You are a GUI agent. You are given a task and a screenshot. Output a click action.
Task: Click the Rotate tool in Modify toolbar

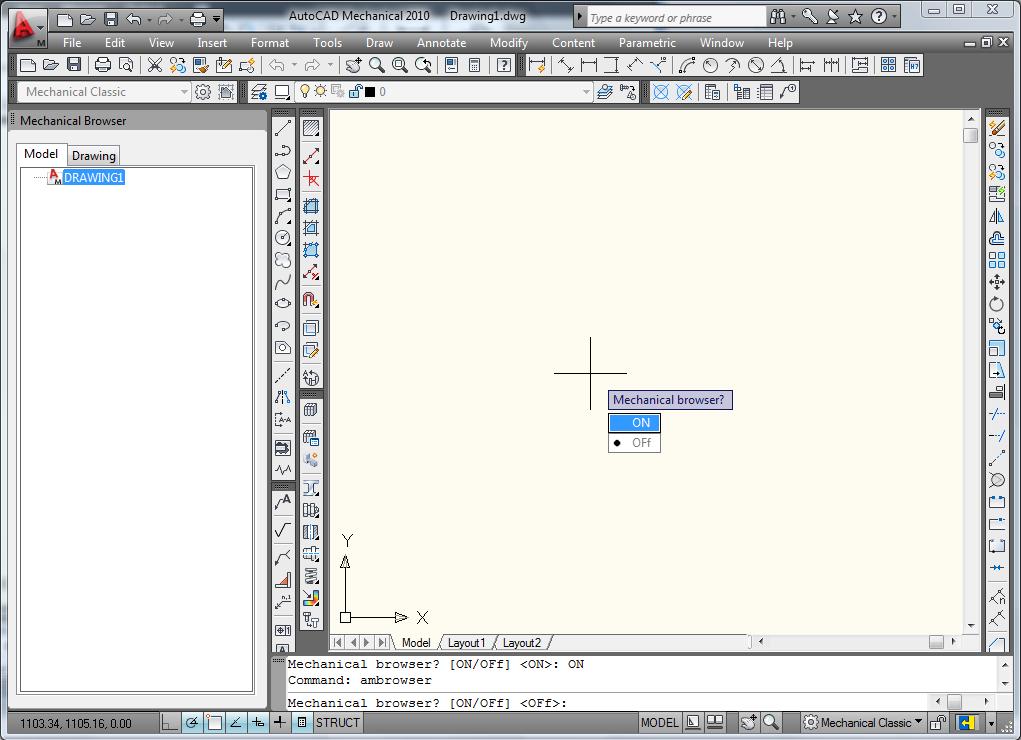point(996,304)
